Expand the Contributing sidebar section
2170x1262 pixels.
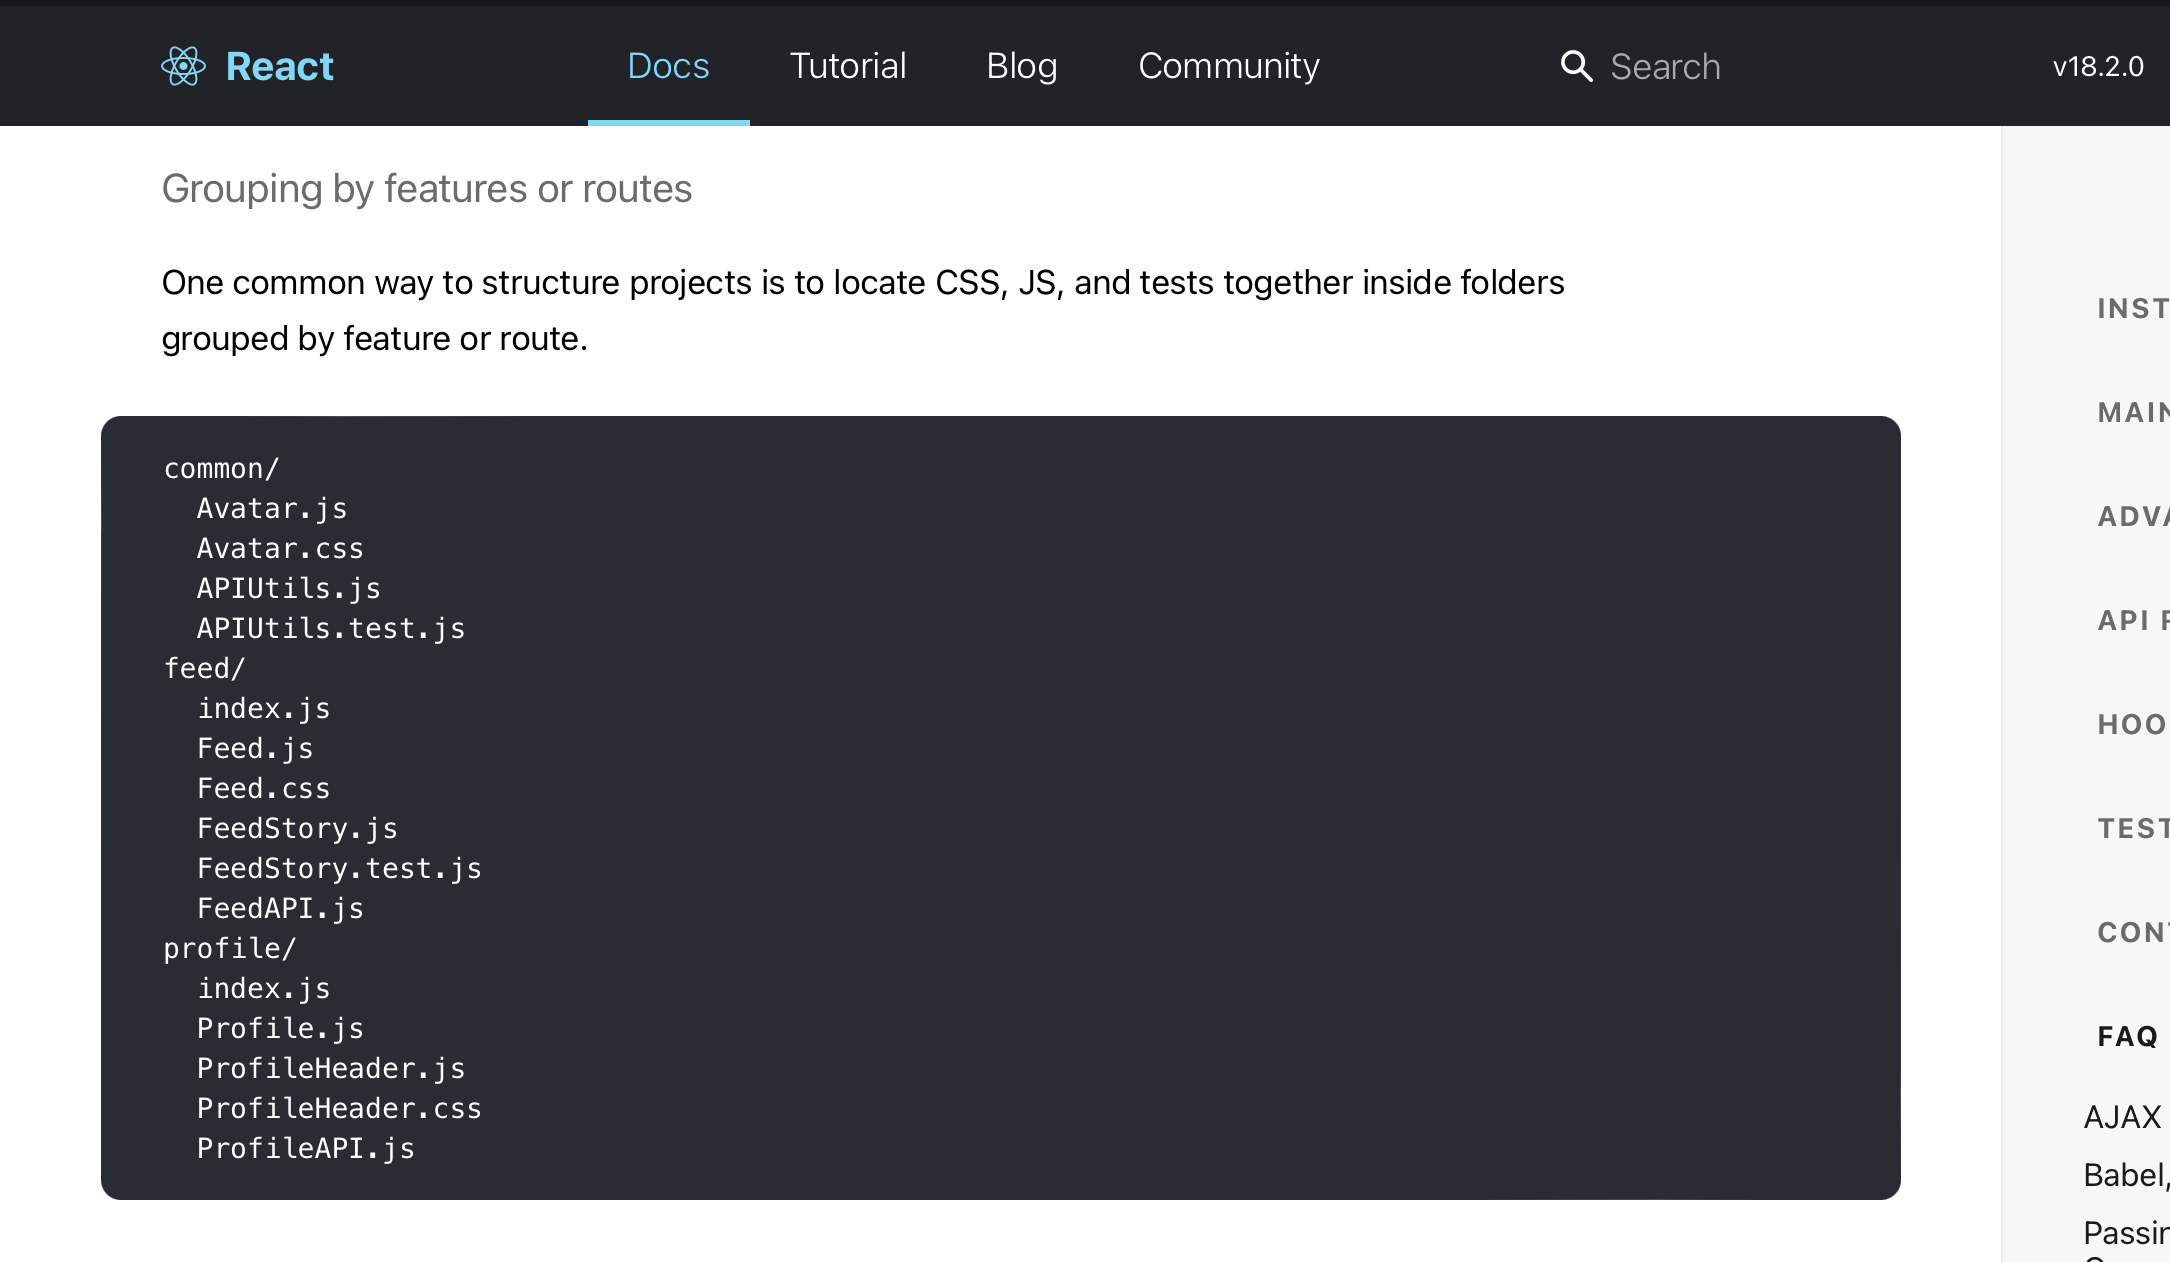[2132, 932]
